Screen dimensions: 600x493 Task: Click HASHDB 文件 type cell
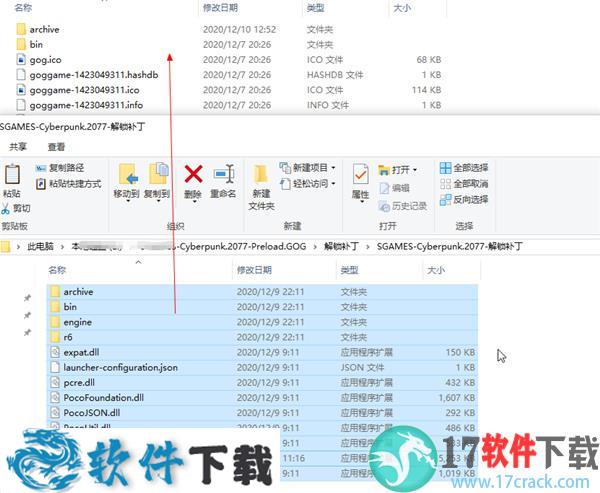point(335,75)
